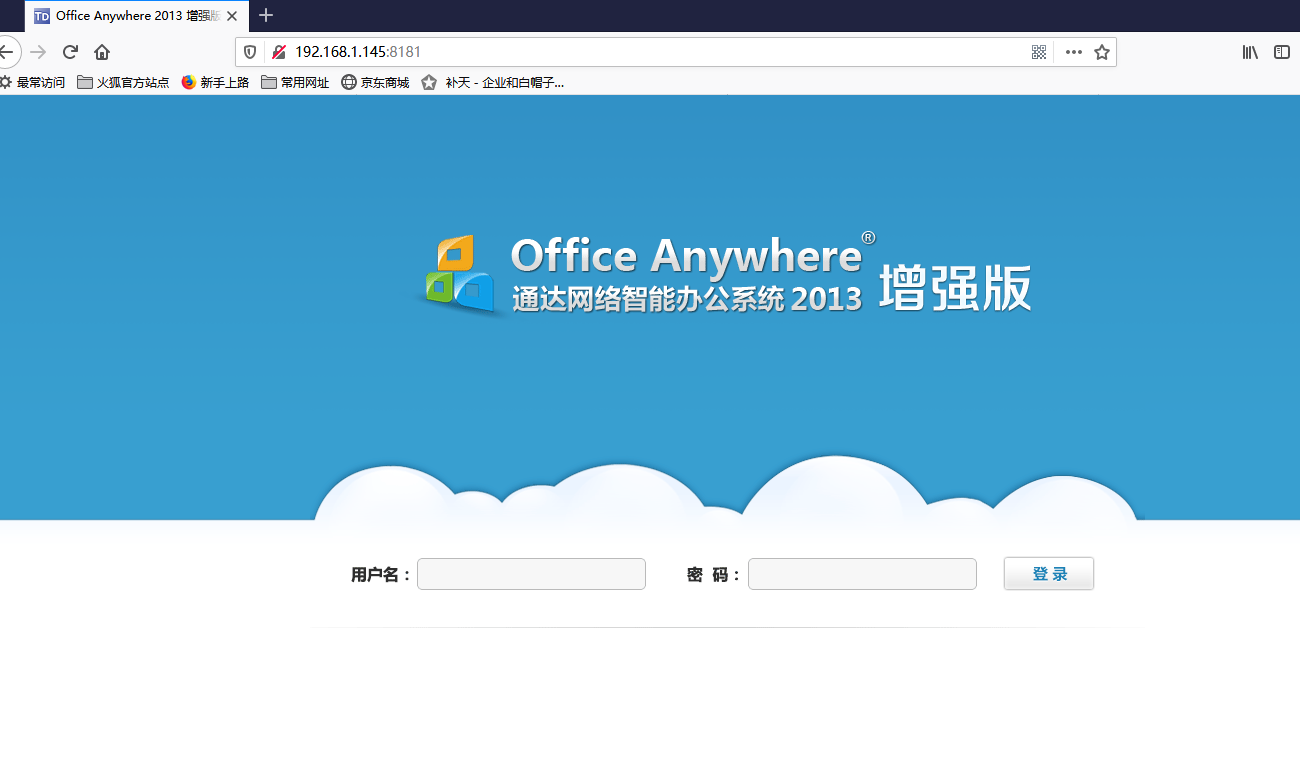This screenshot has width=1300, height=779.
Task: Open page actions three-dot menu
Action: [x=1074, y=52]
